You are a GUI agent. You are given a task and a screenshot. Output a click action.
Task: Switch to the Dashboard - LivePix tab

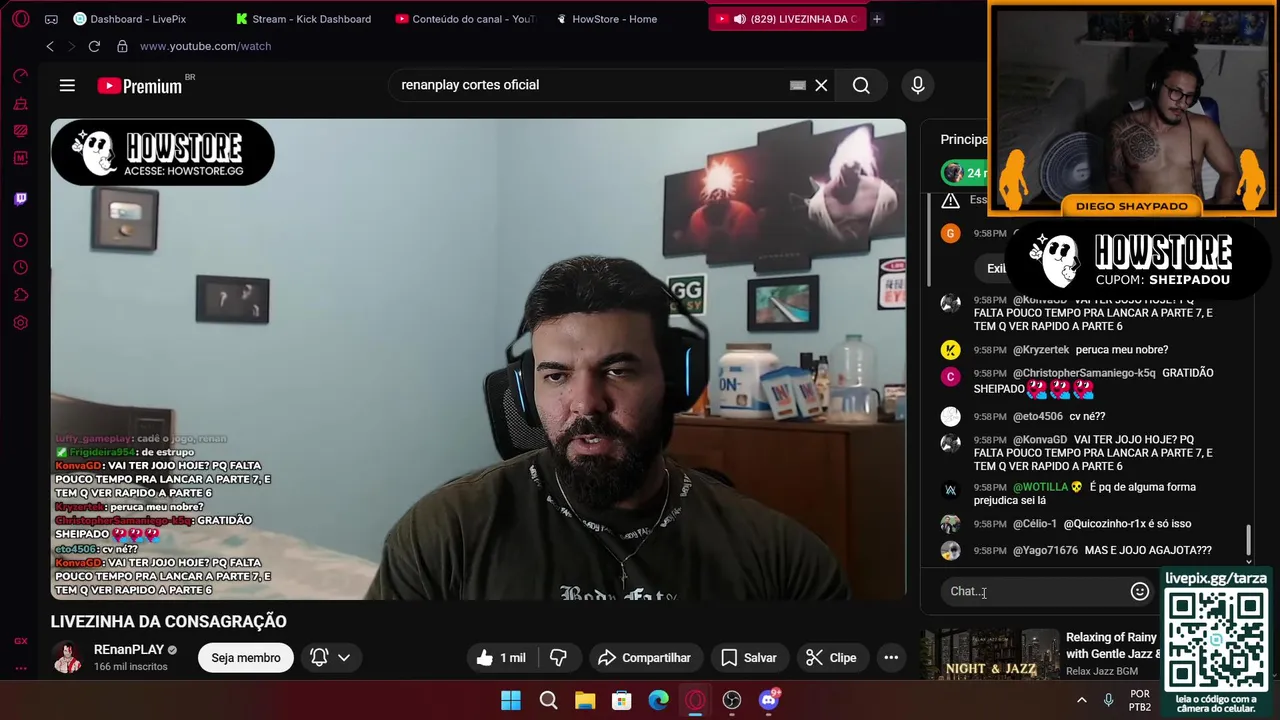128,19
